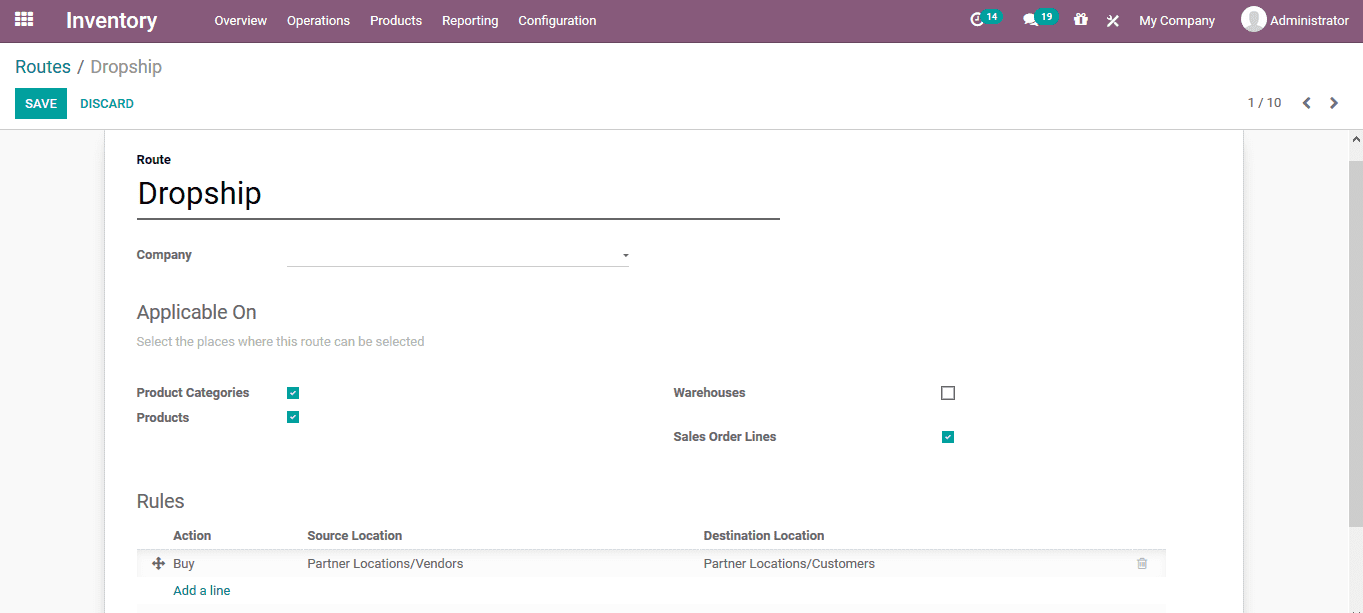The height and width of the screenshot is (613, 1363).
Task: Save the Dropship route
Action: coord(40,103)
